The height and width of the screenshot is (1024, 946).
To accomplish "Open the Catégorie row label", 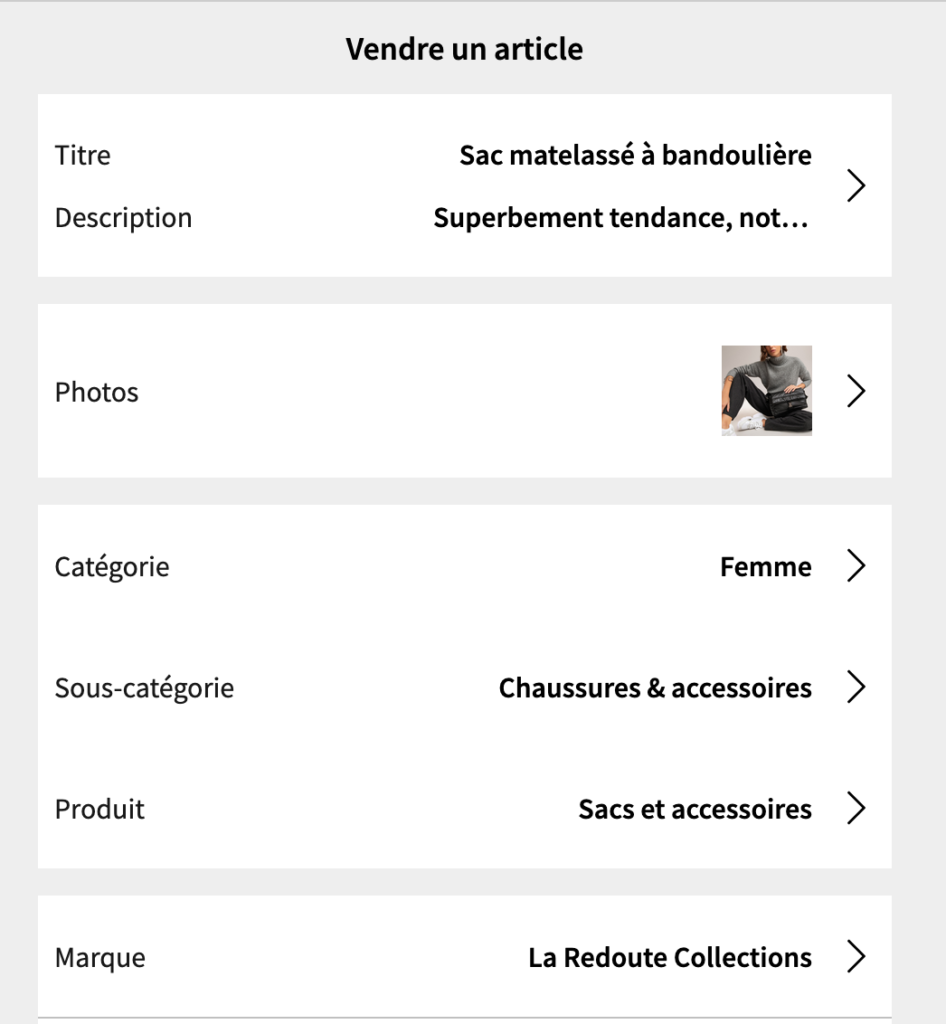I will coord(112,567).
